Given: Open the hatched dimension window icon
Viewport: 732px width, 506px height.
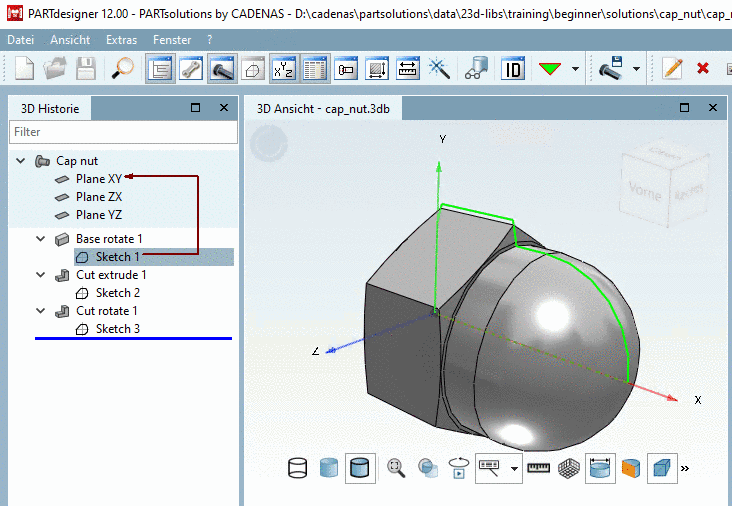Looking at the screenshot, I should pyautogui.click(x=377, y=69).
